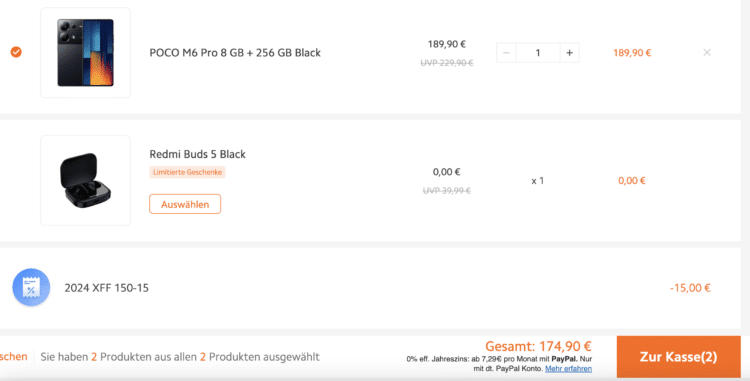
Task: Increase POCO M6 Pro quantity with plus
Action: pyautogui.click(x=569, y=53)
